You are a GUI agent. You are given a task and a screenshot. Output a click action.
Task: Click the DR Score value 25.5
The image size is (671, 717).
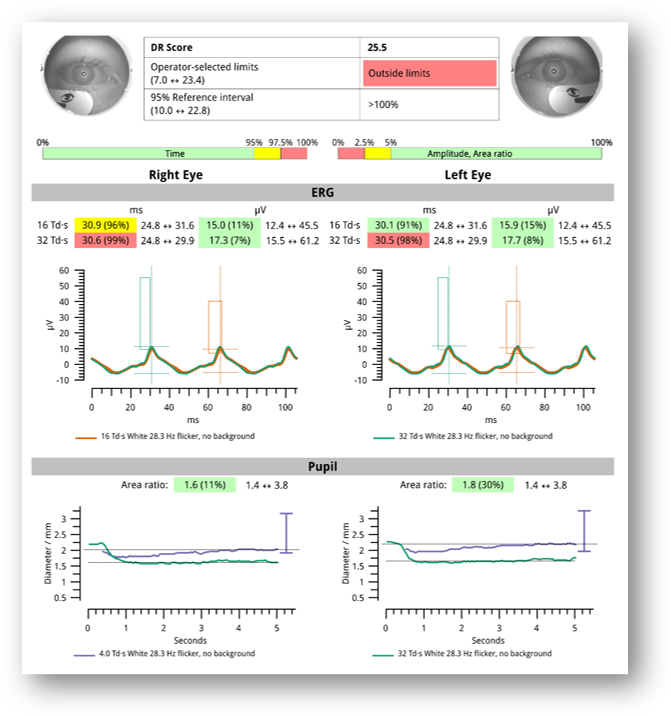[429, 47]
